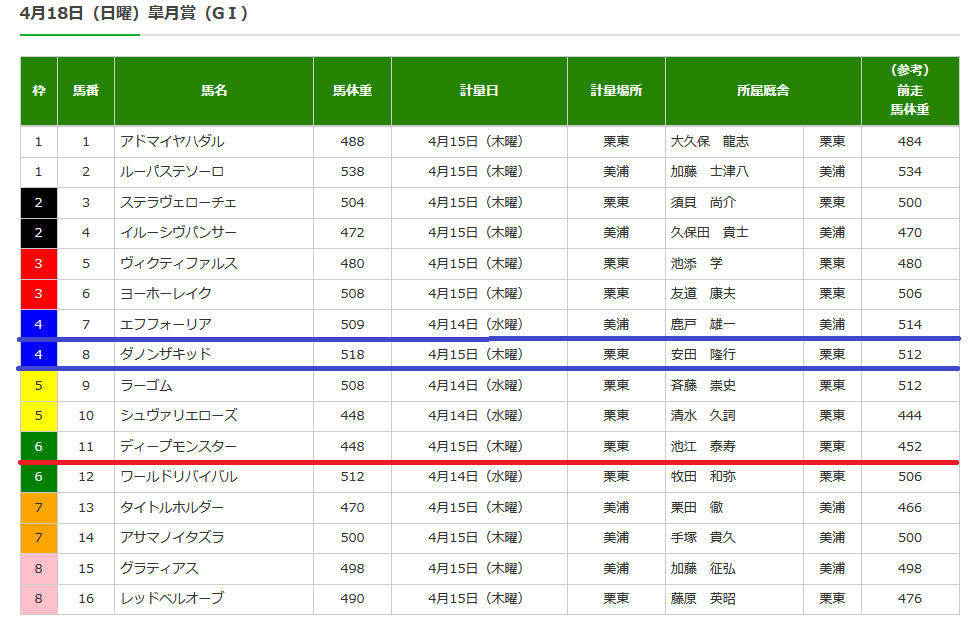Select horse name アドマイヤハダル

tap(172, 142)
